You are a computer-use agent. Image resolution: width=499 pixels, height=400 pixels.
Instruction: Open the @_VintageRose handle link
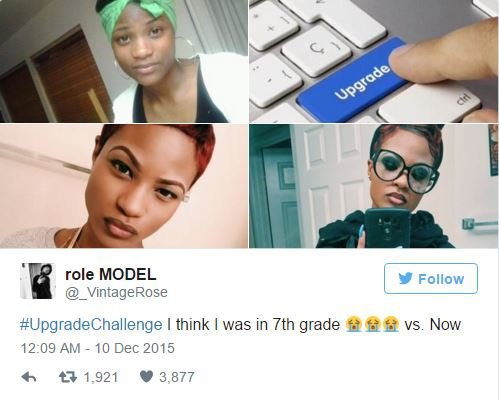point(116,292)
